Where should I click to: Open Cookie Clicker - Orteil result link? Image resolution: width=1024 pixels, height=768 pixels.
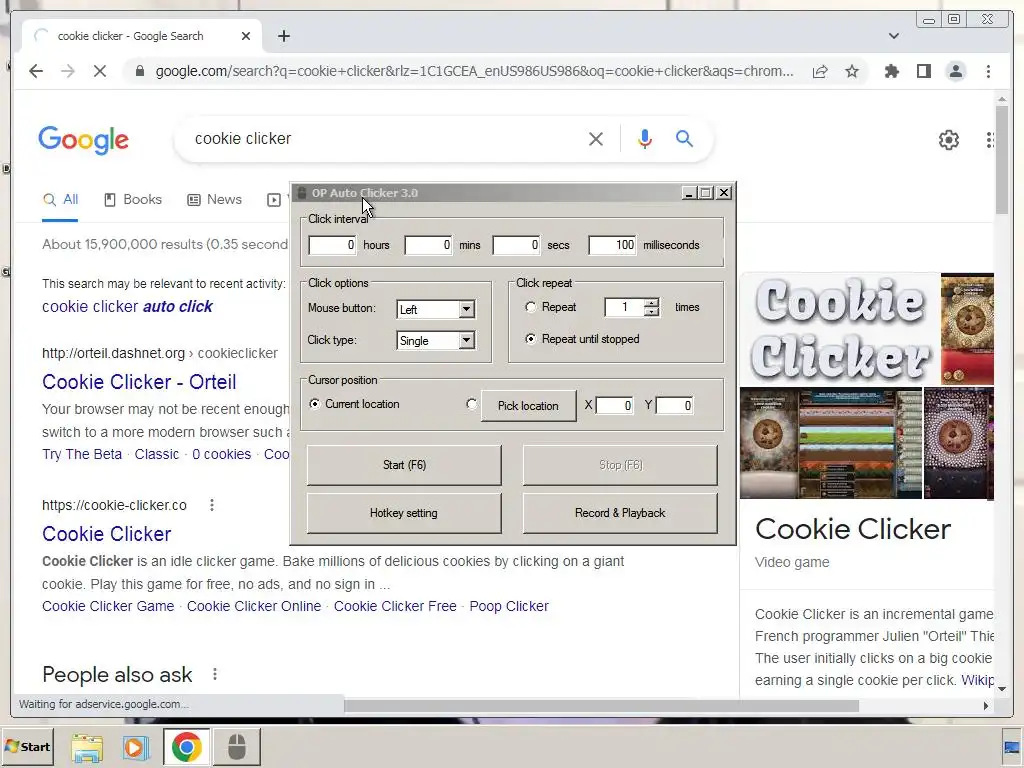coord(139,381)
